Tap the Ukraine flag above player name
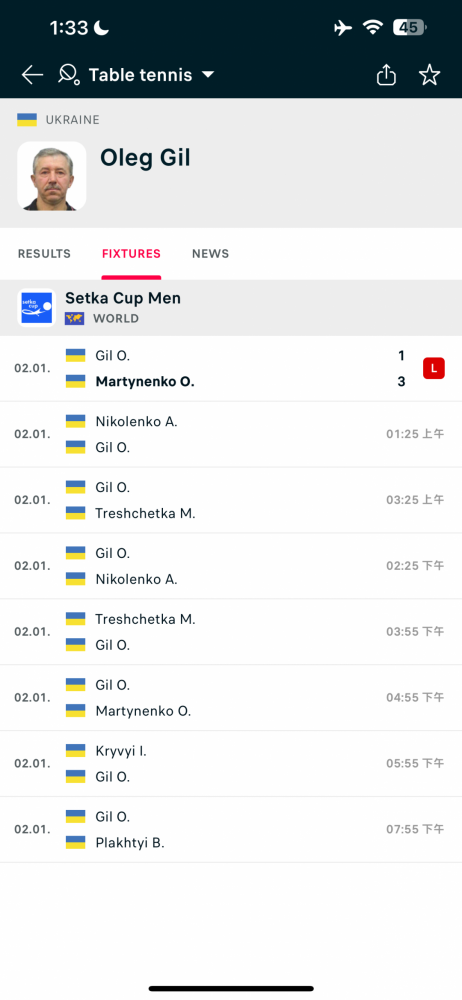 pos(27,120)
